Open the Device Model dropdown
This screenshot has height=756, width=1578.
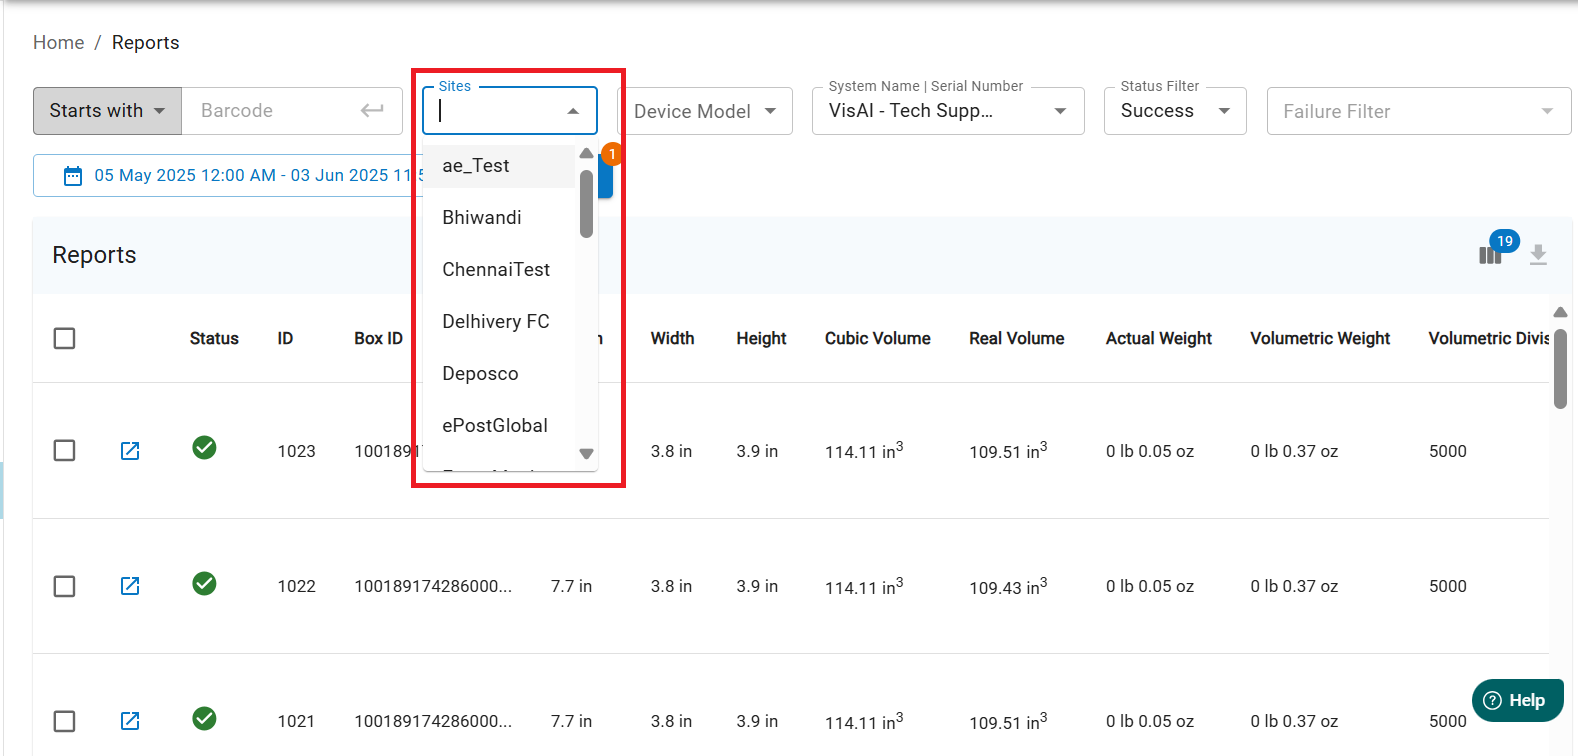point(705,111)
